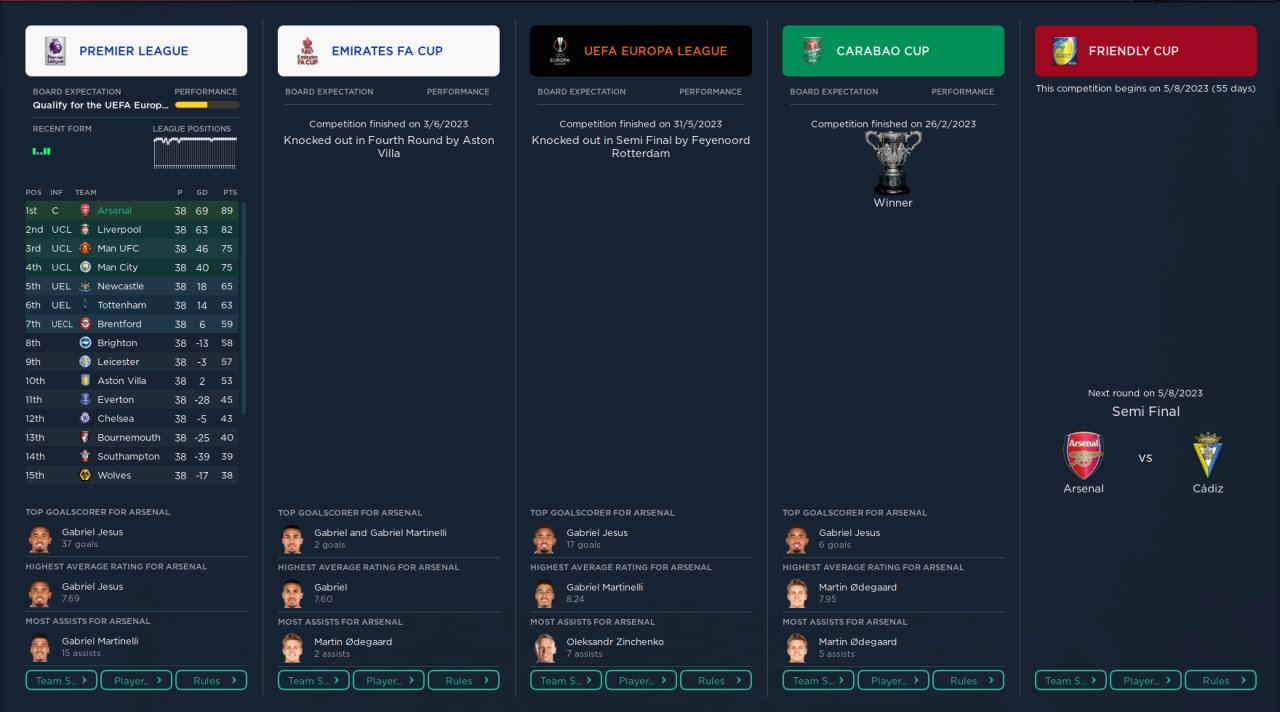Click the green Recent Form bars
1280x712 pixels.
coord(41,152)
